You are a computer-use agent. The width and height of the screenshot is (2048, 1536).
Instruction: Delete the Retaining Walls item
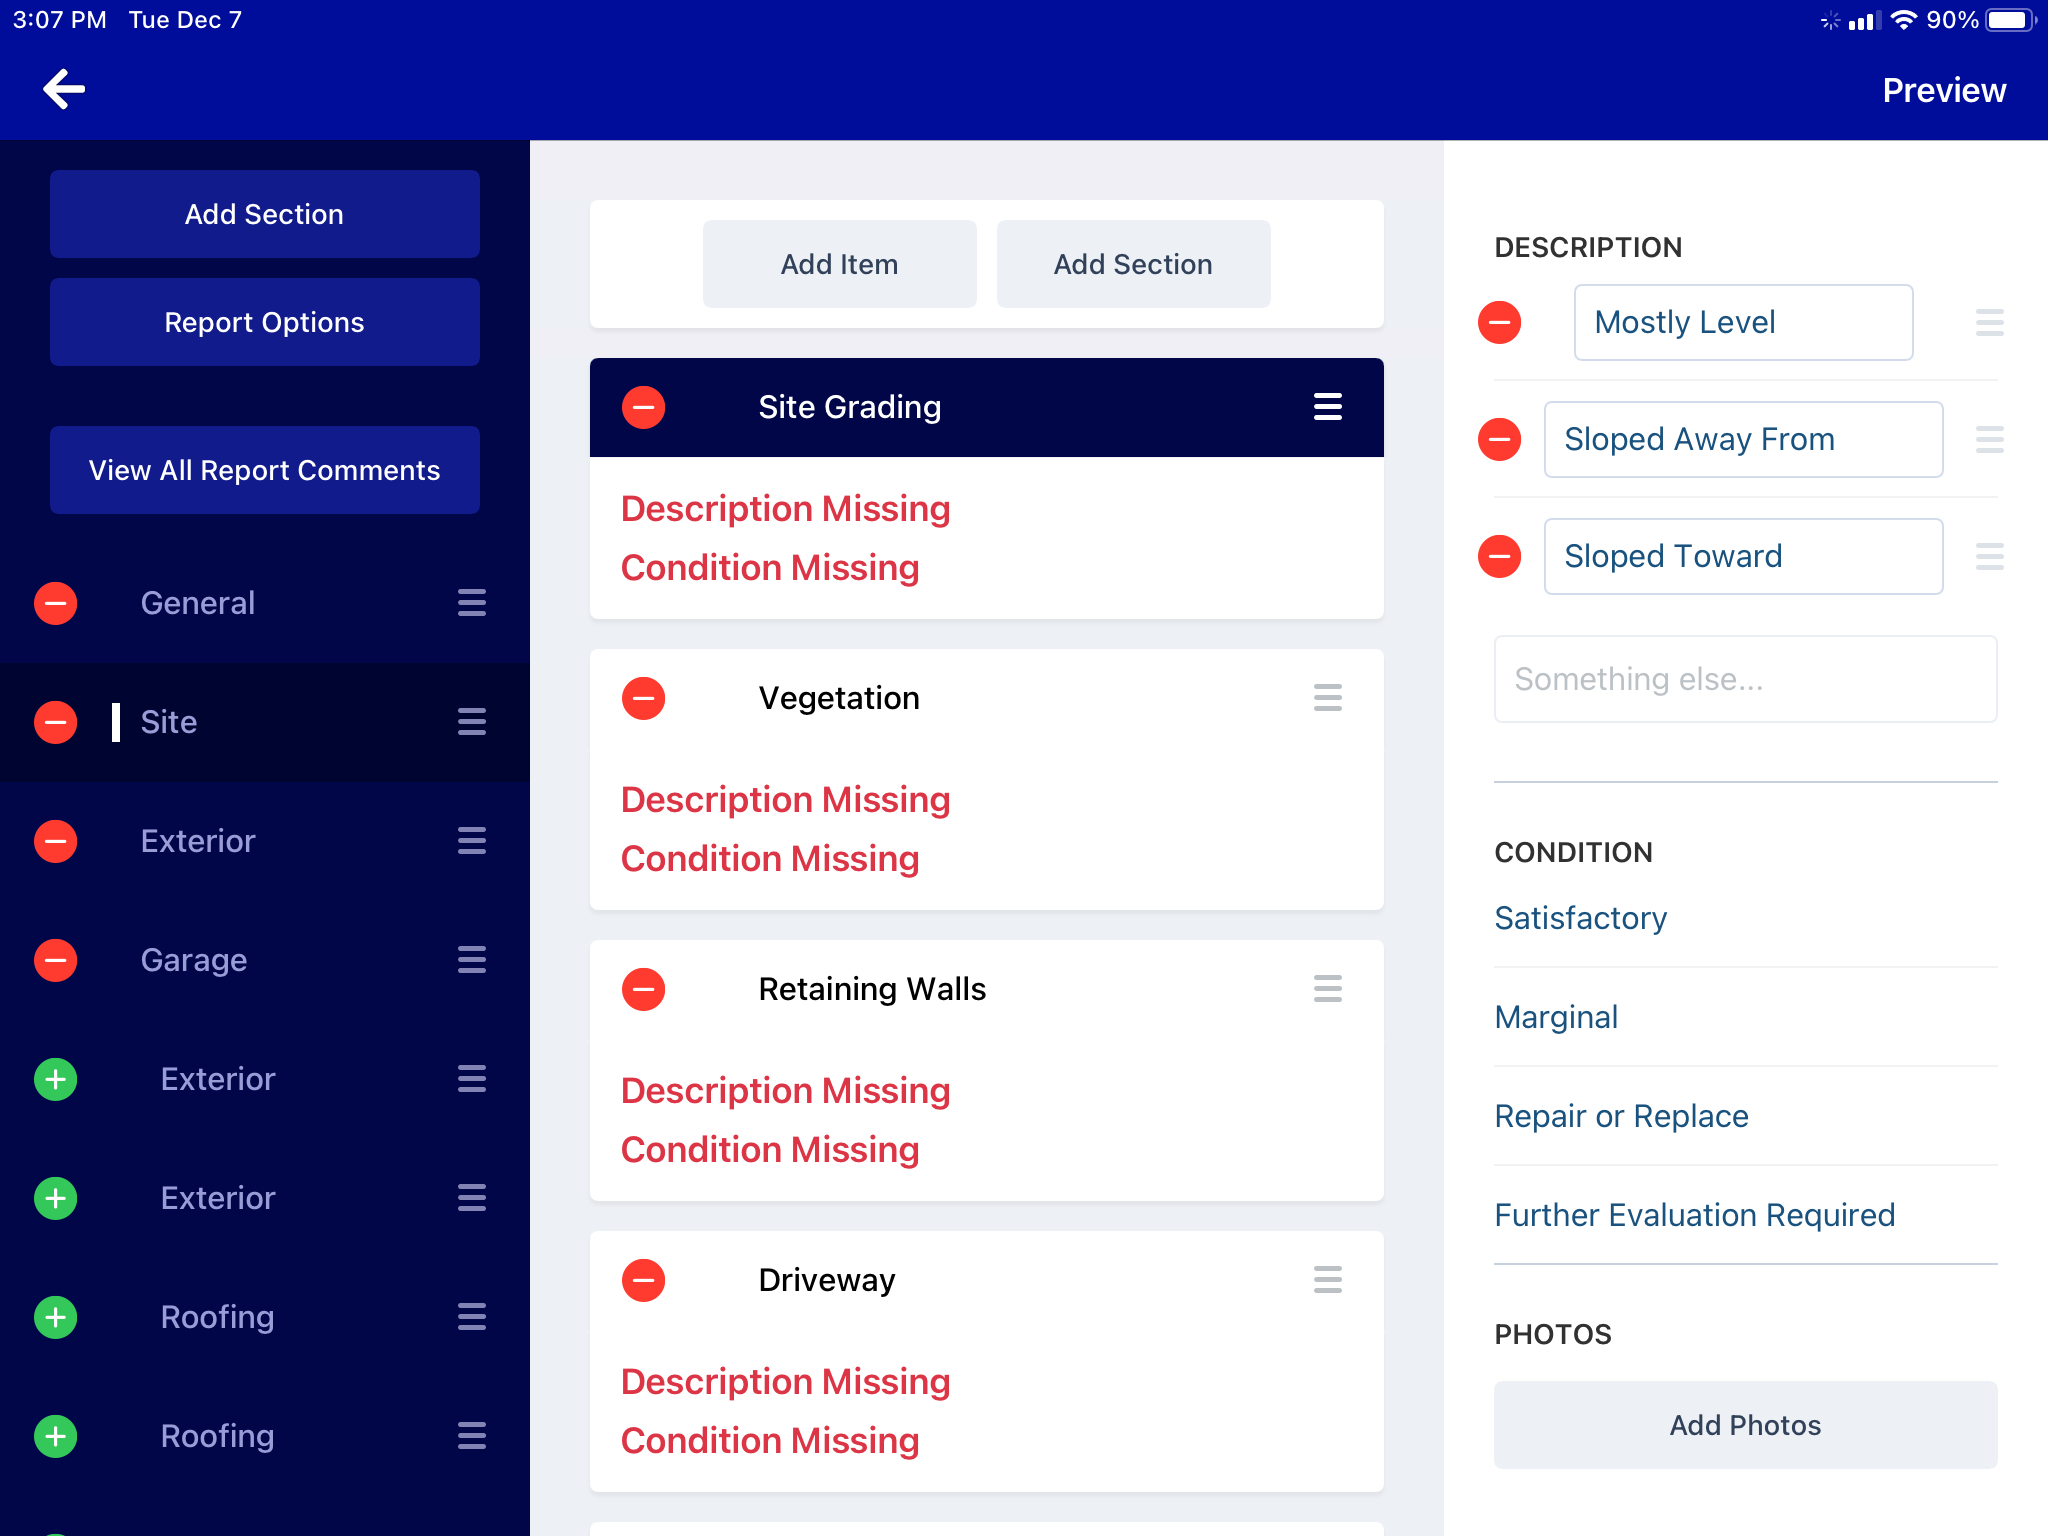(x=644, y=990)
